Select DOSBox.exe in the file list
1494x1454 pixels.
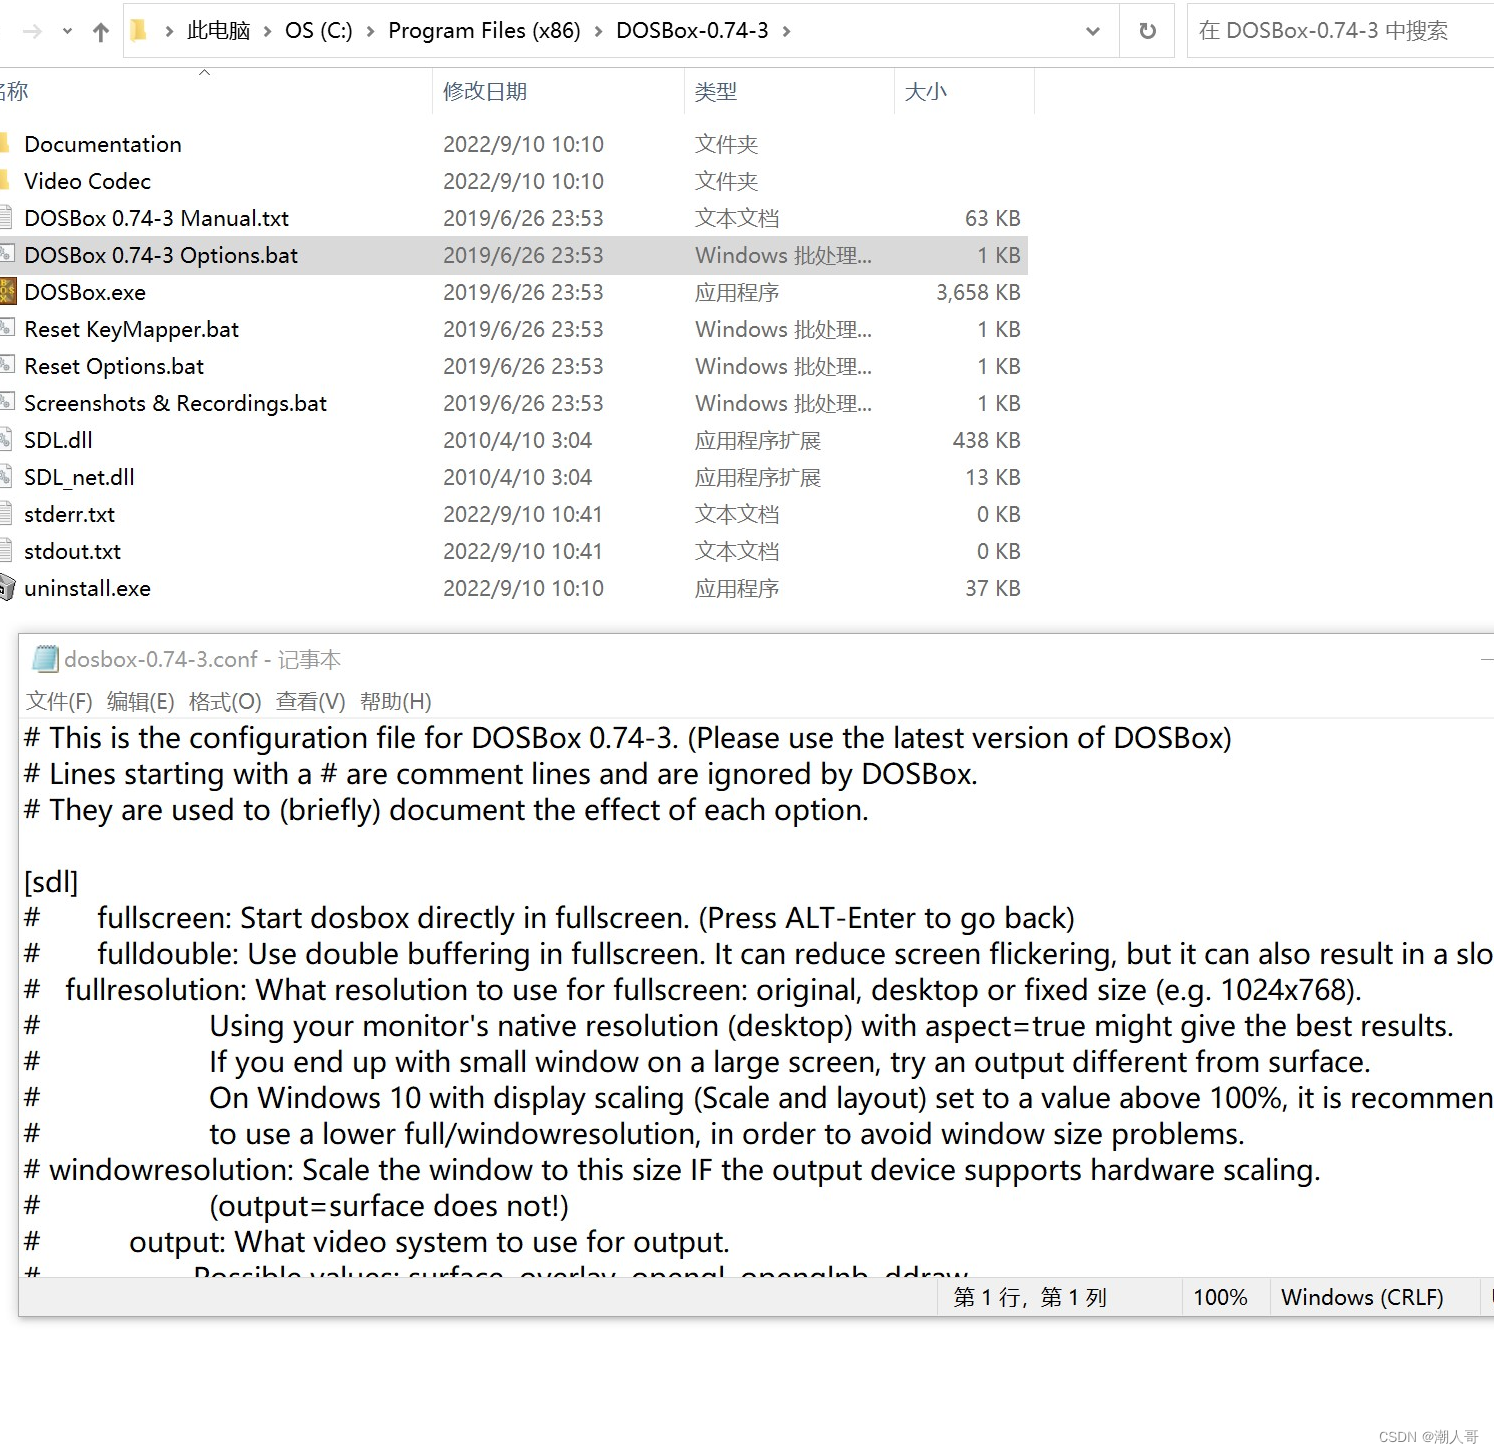[x=85, y=292]
